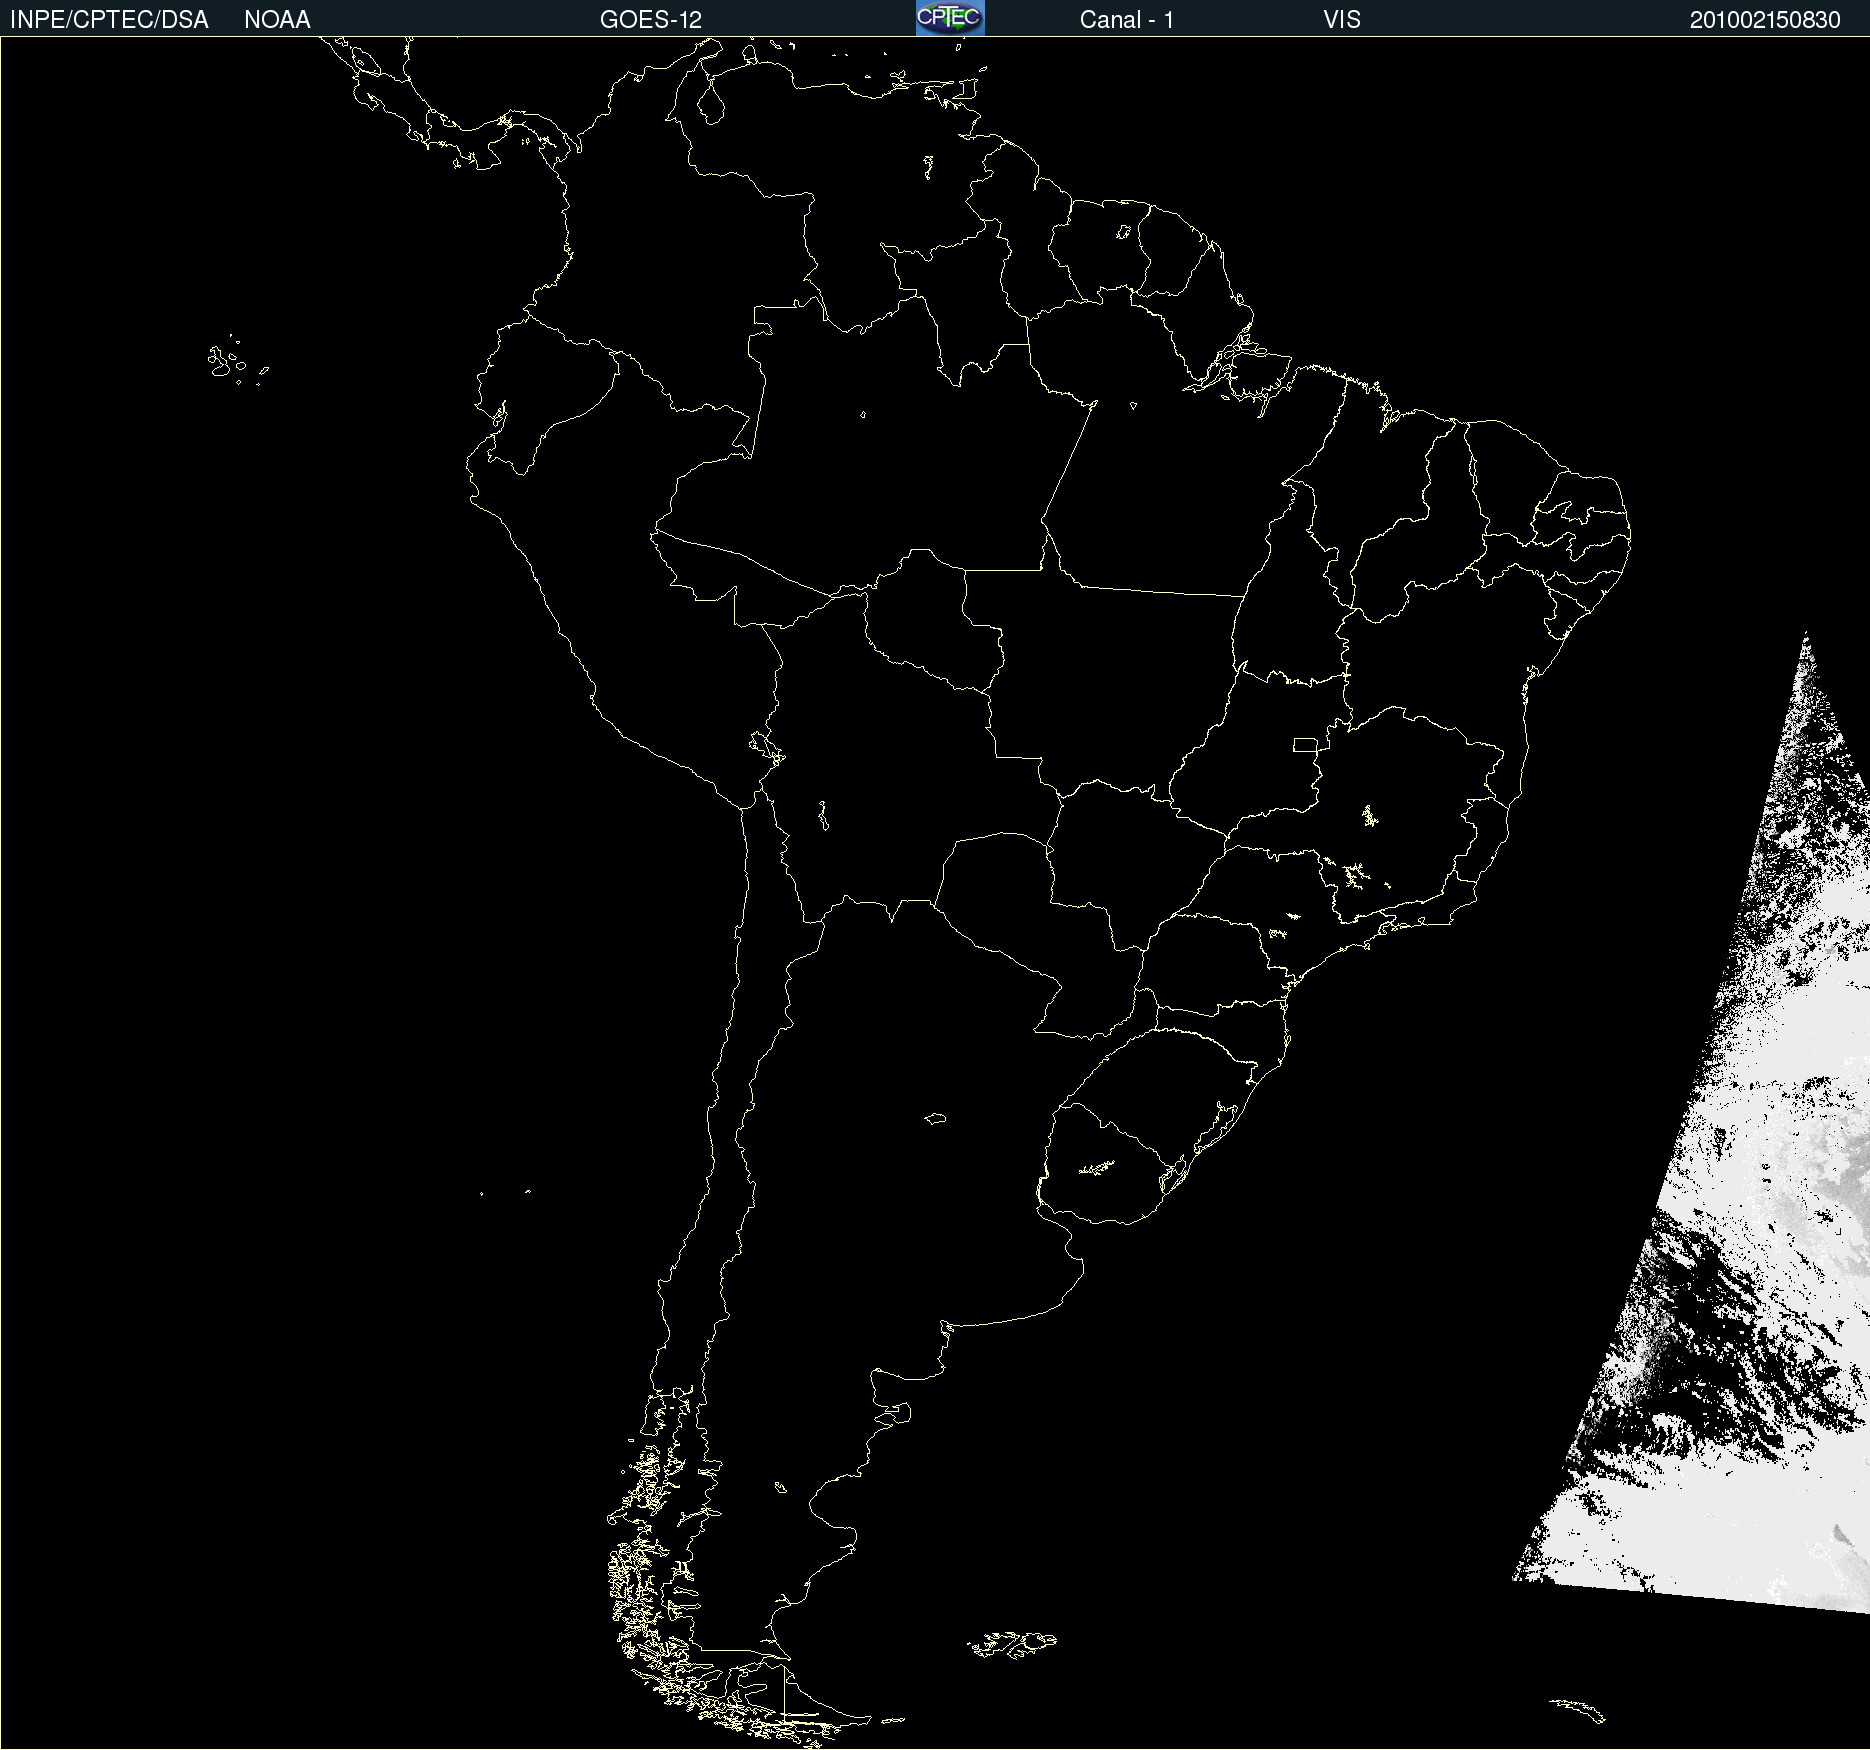Click the NOAA label in the header
1870x1750 pixels.
(x=277, y=20)
